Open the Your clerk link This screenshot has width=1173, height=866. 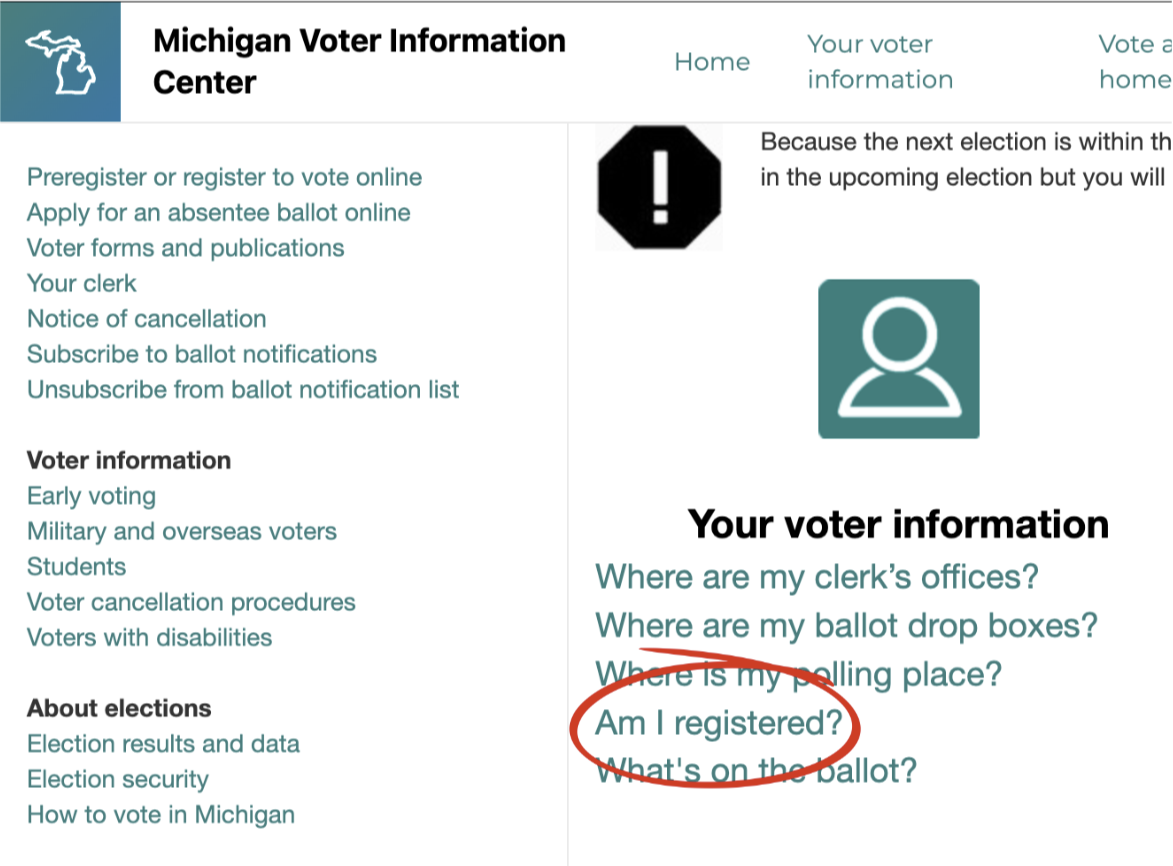point(81,283)
